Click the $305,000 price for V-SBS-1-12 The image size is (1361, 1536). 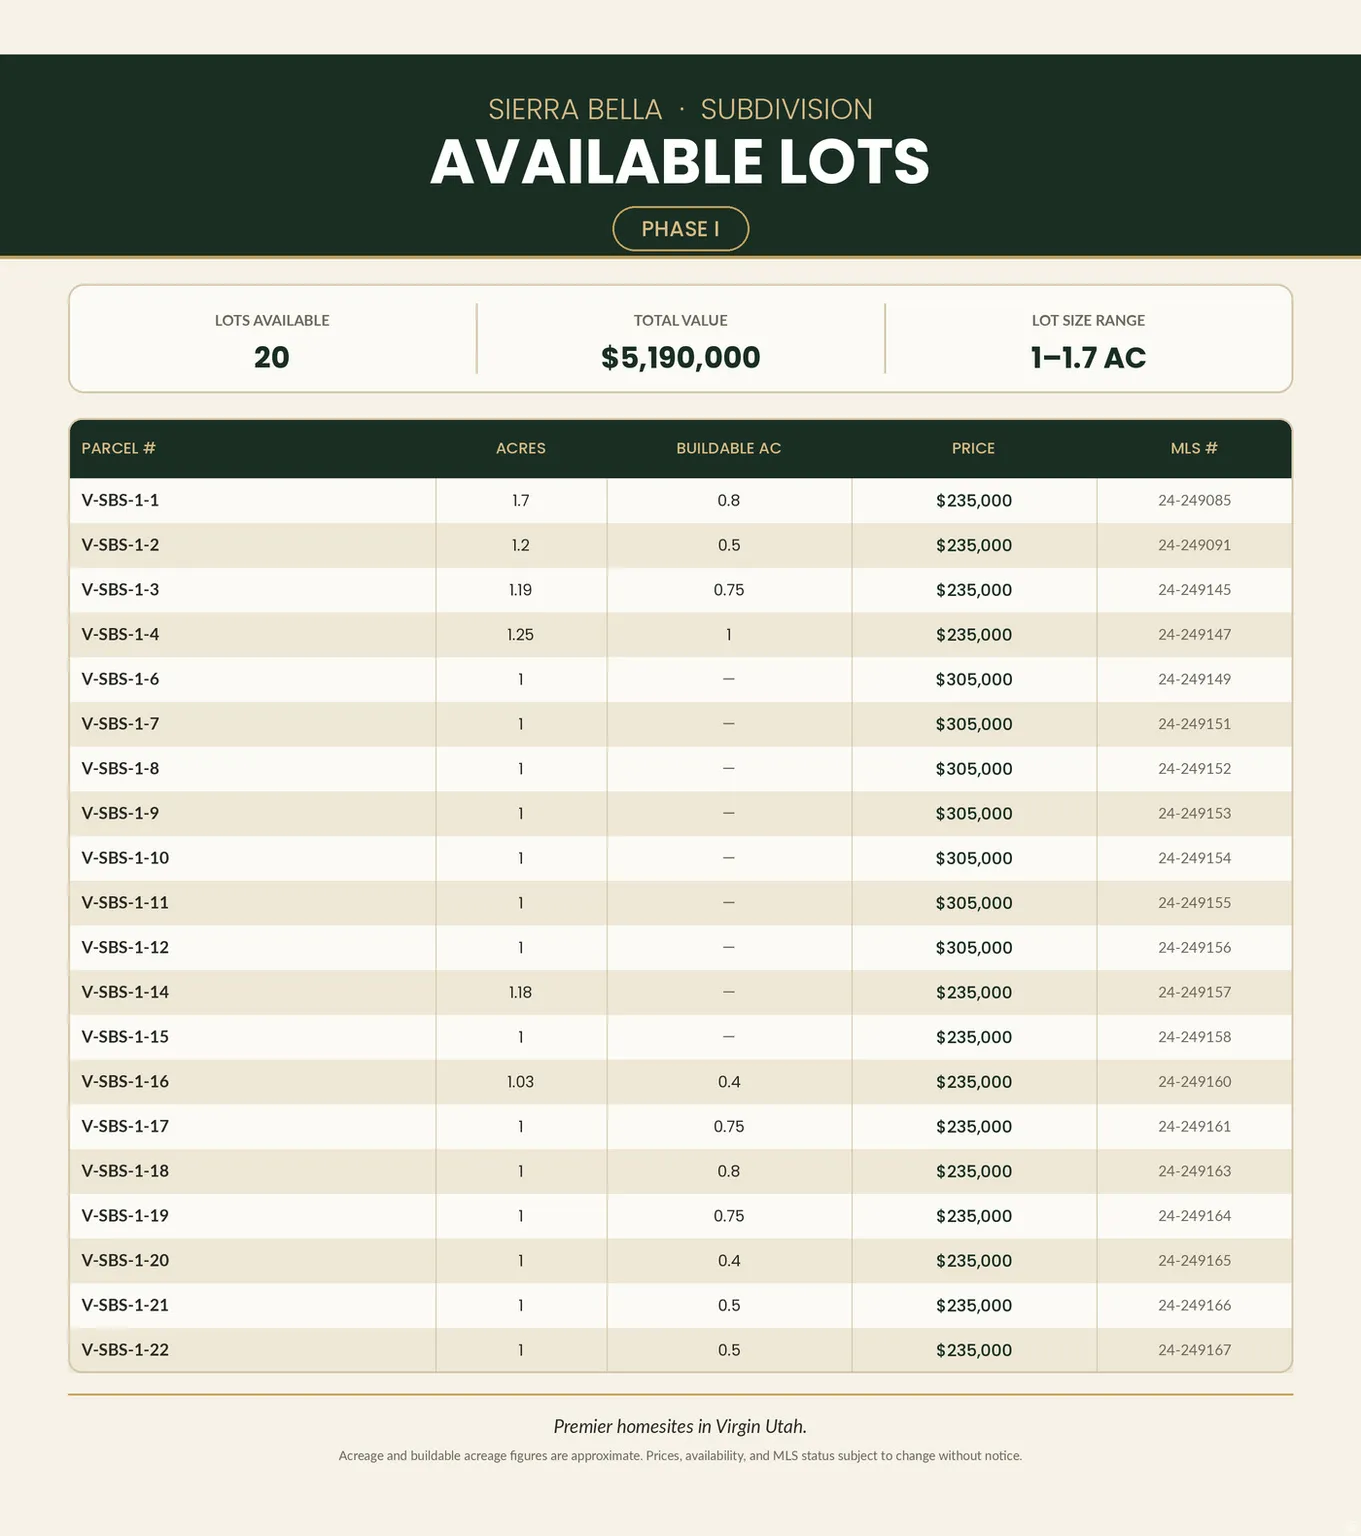click(x=974, y=948)
